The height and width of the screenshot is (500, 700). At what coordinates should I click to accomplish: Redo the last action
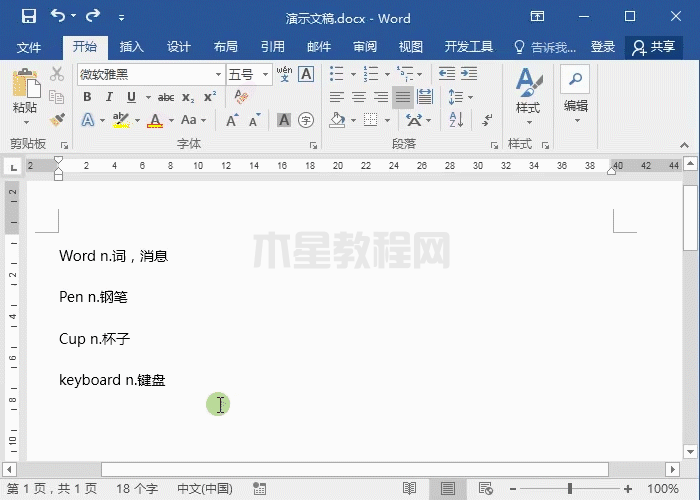click(93, 16)
